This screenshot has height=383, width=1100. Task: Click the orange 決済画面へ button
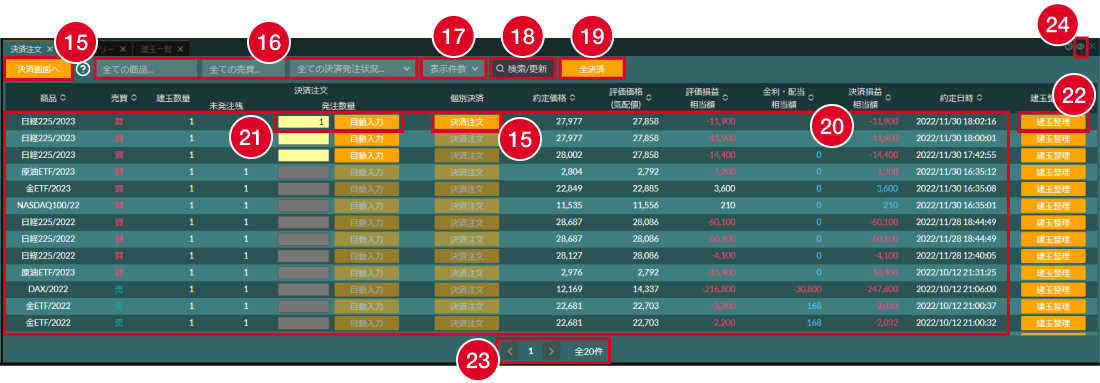(x=39, y=69)
